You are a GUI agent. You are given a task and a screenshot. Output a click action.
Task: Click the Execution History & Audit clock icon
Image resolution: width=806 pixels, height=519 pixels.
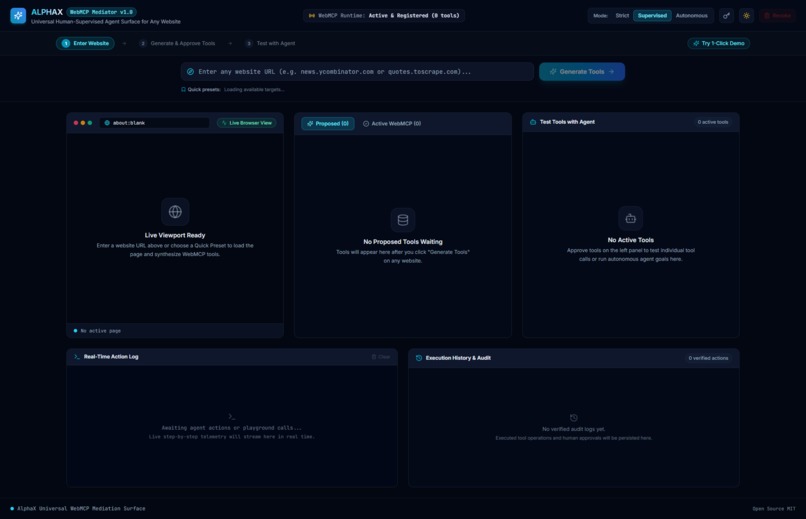point(419,358)
